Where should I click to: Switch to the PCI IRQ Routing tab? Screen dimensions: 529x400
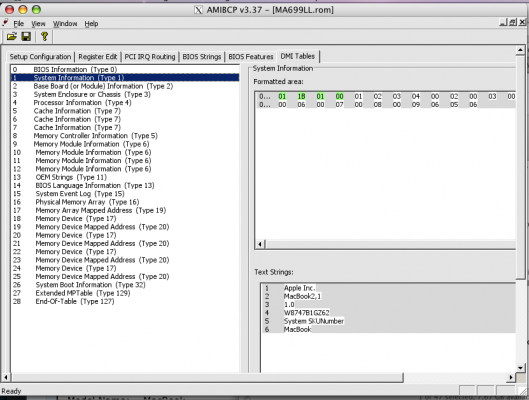pyautogui.click(x=150, y=57)
